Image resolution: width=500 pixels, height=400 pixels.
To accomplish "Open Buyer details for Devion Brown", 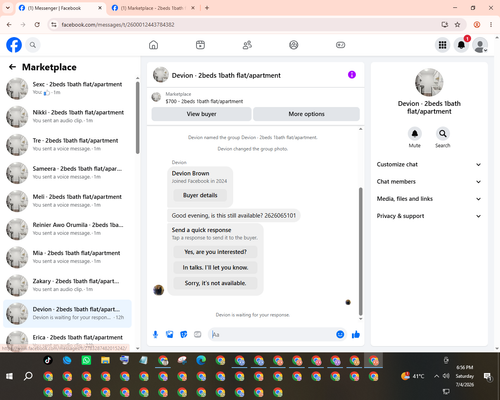I will pos(200,195).
